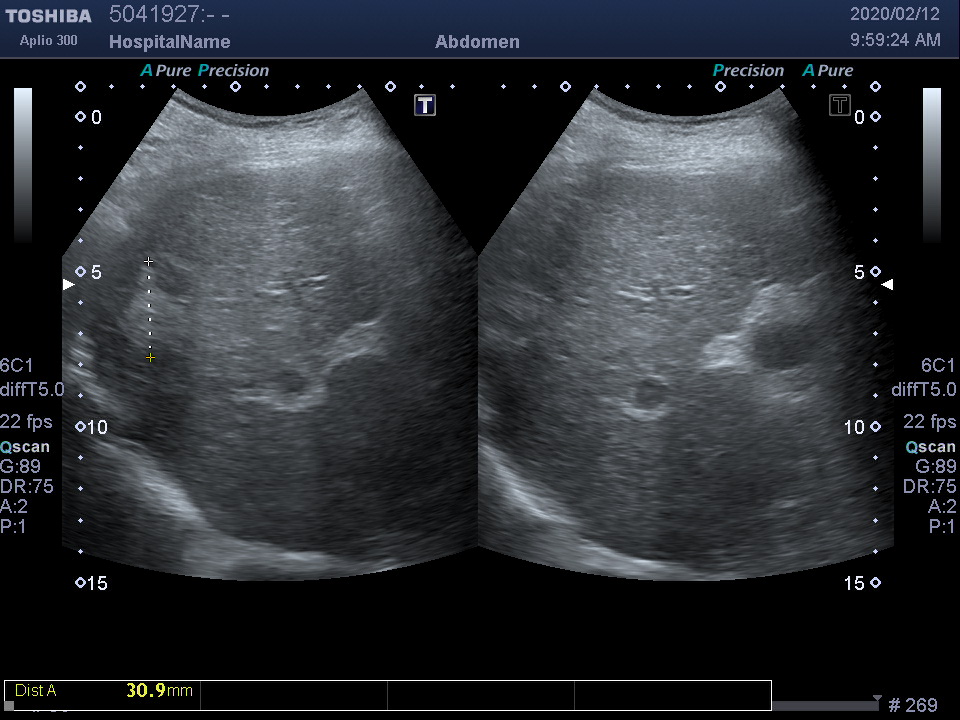Click the right A:2 parameter
This screenshot has width=960, height=720.
[942, 506]
